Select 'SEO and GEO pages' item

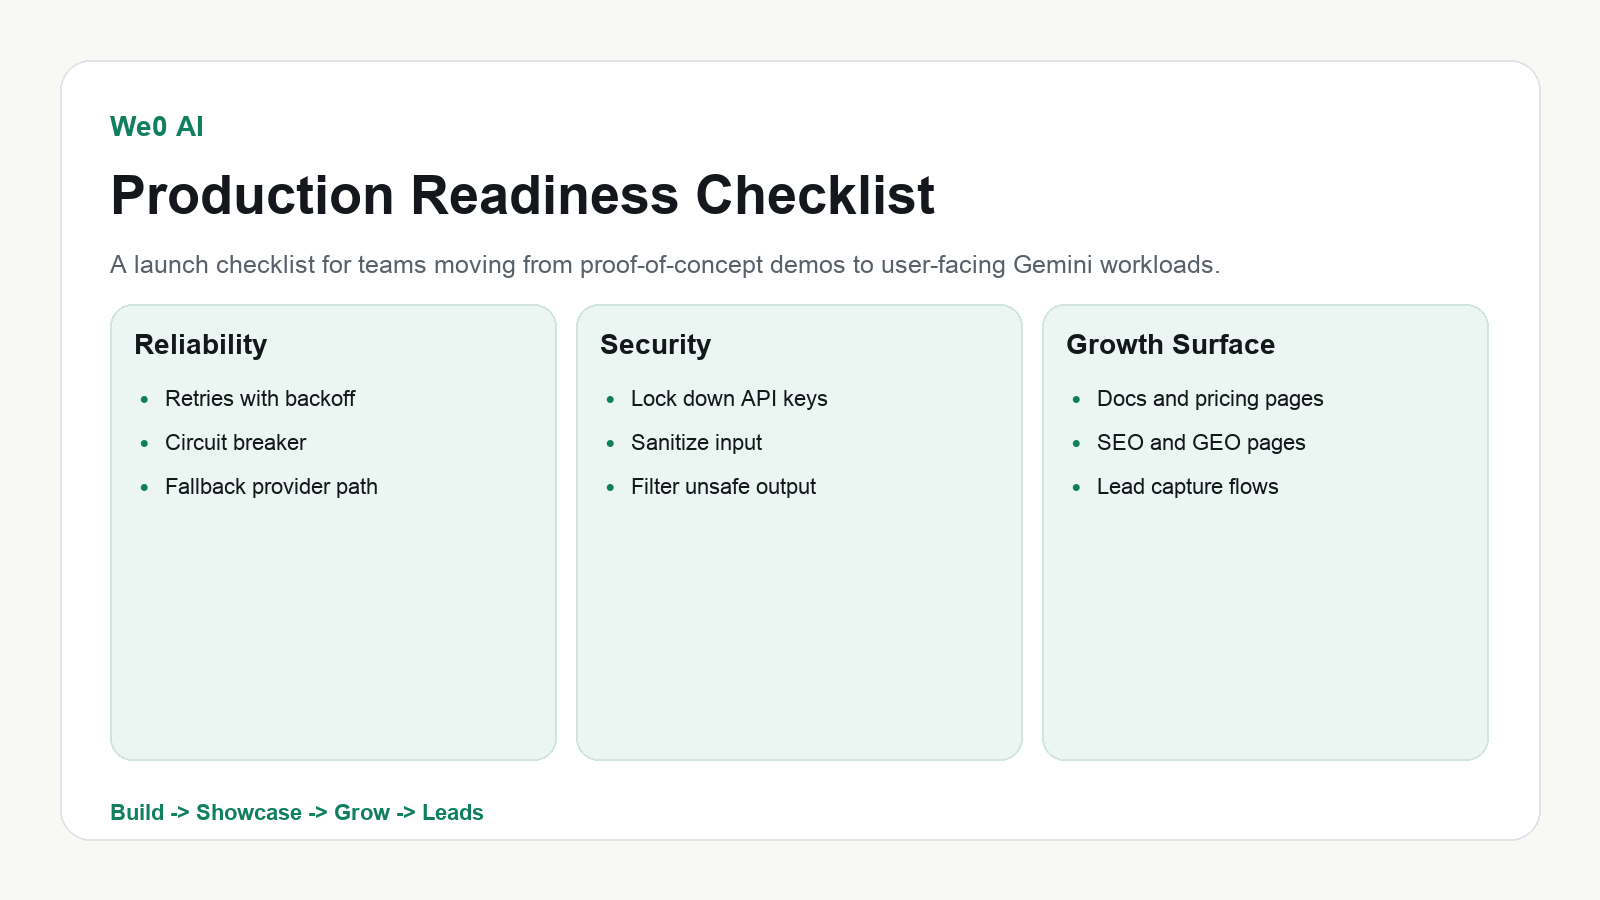pyautogui.click(x=1201, y=443)
